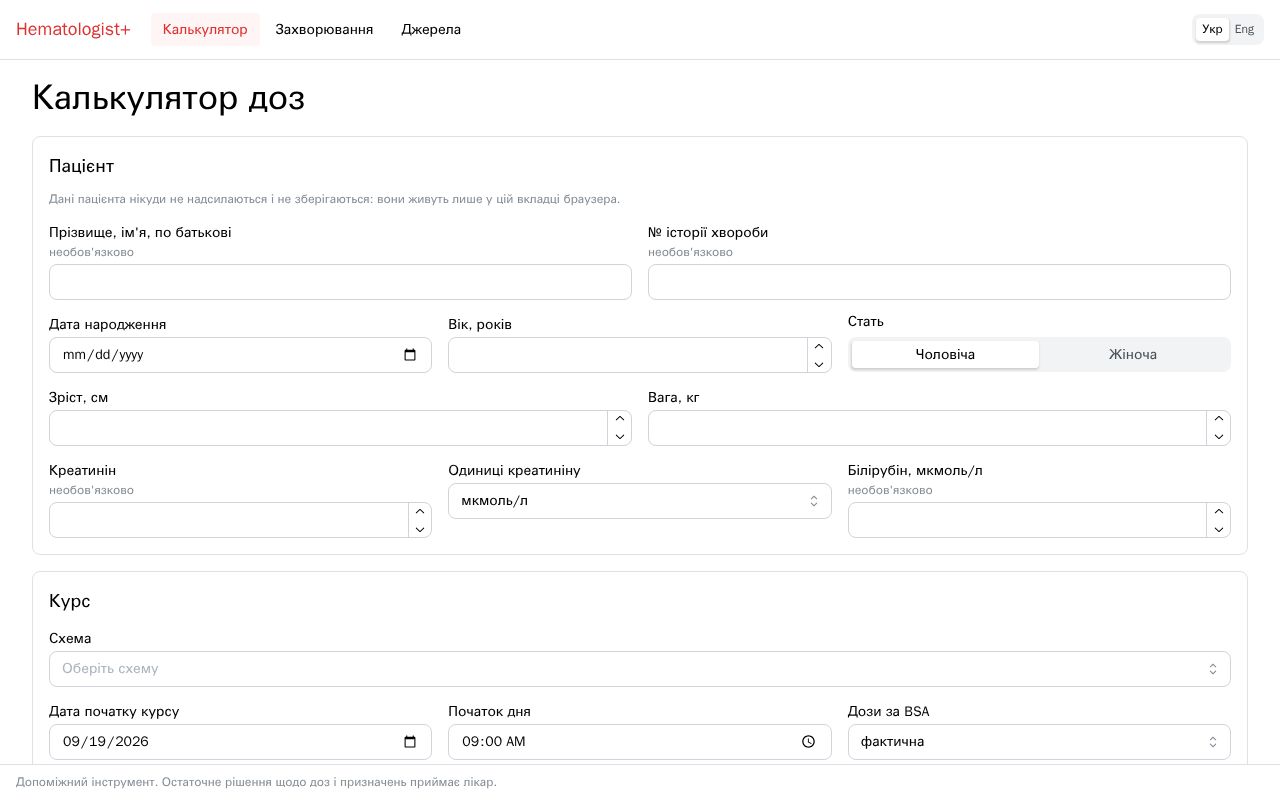The height and width of the screenshot is (800, 1280).
Task: Select Жіноча sex option
Action: click(x=1133, y=355)
